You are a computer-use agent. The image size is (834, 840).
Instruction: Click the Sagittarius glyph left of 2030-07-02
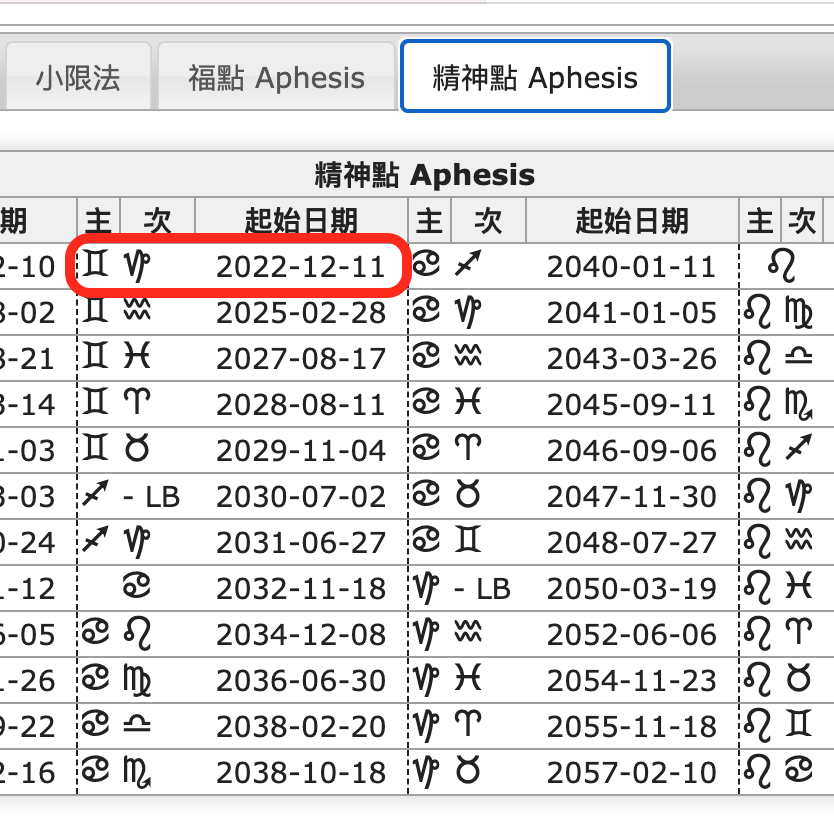pos(96,496)
